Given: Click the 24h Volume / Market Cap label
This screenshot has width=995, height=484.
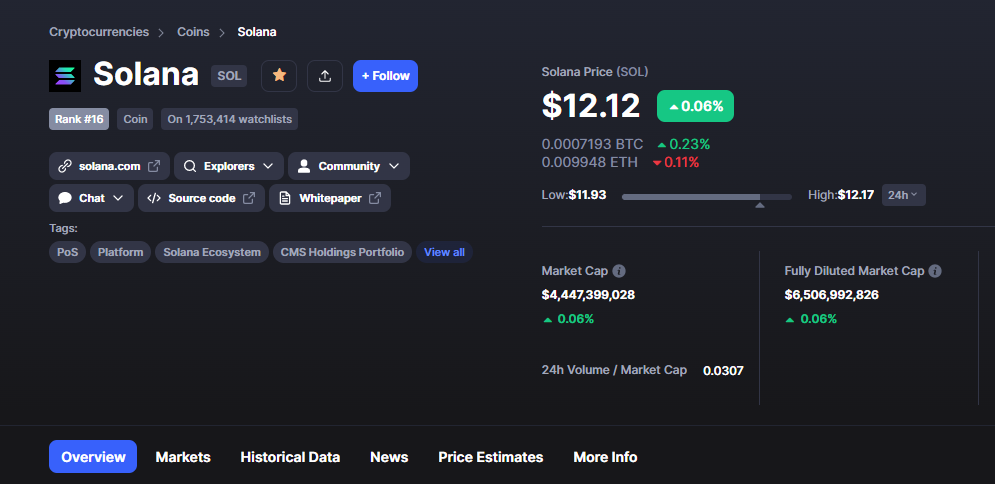Looking at the screenshot, I should point(614,370).
